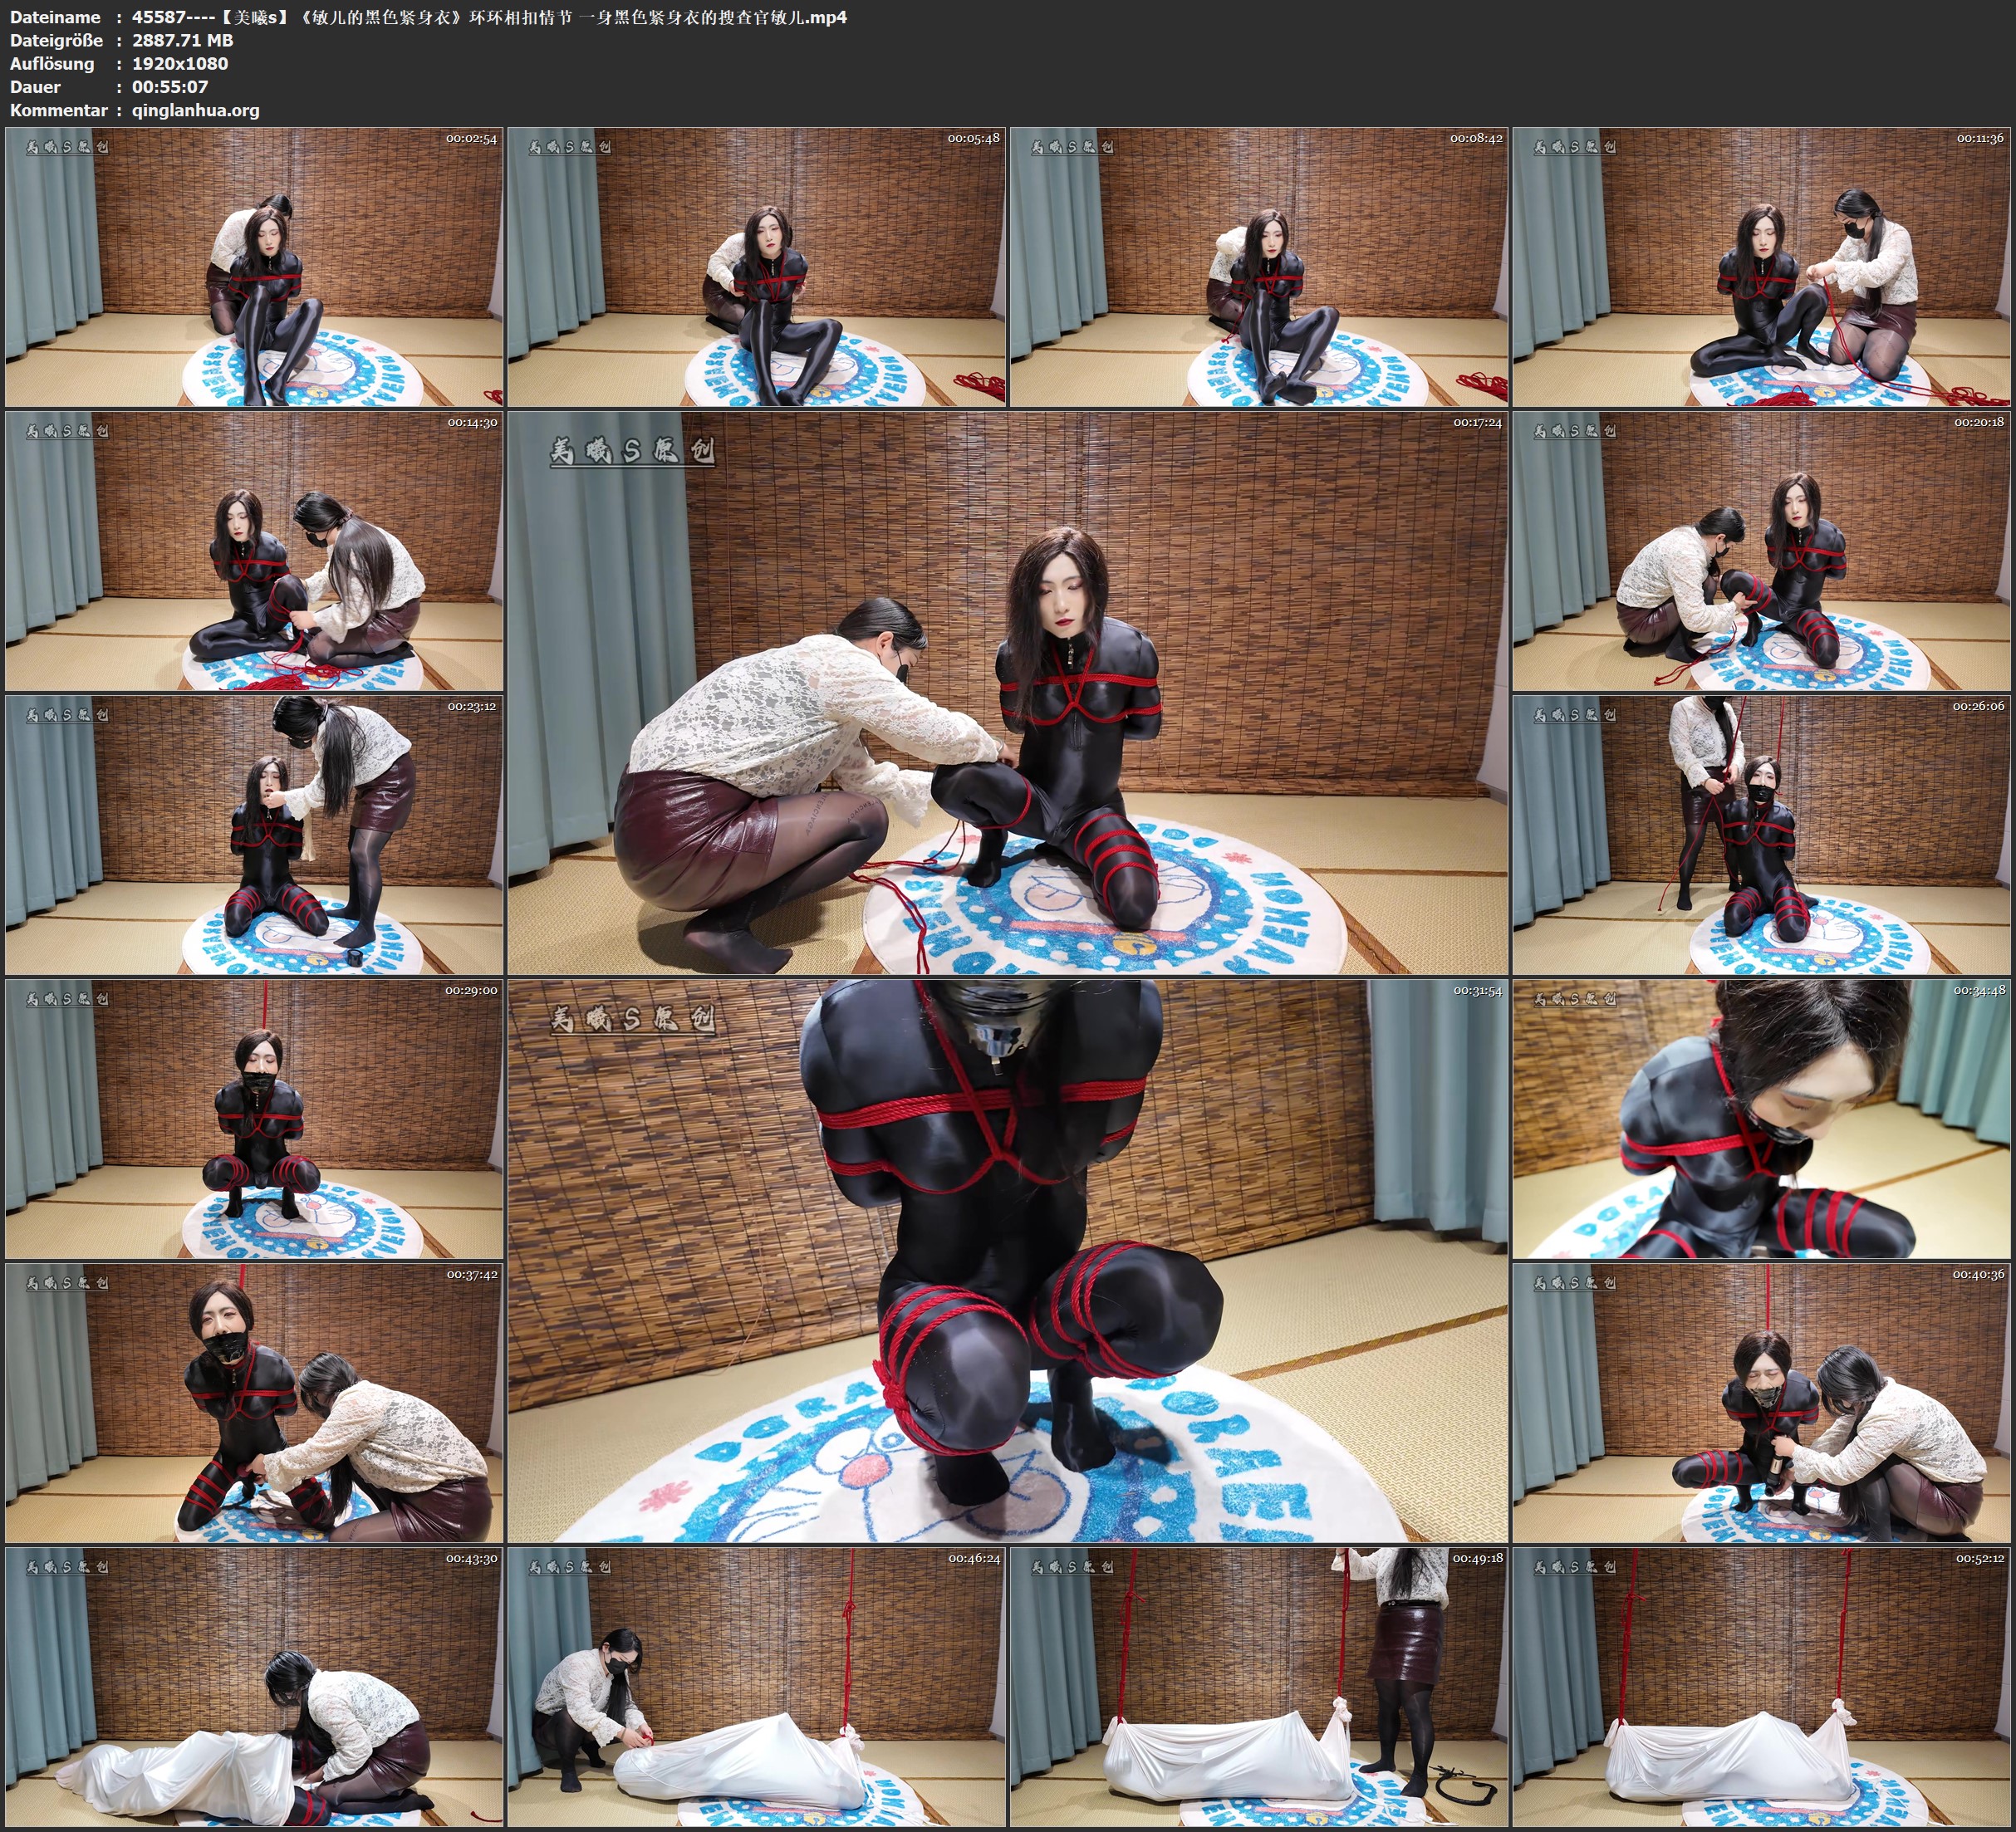Viewport: 2016px width, 1832px height.
Task: Select the close-up thumbnail at 00:34:48
Action: click(1761, 1119)
